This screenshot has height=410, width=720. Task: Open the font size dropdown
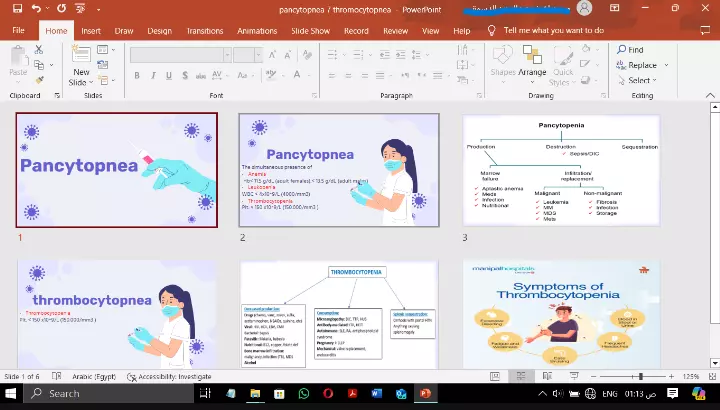tap(259, 55)
